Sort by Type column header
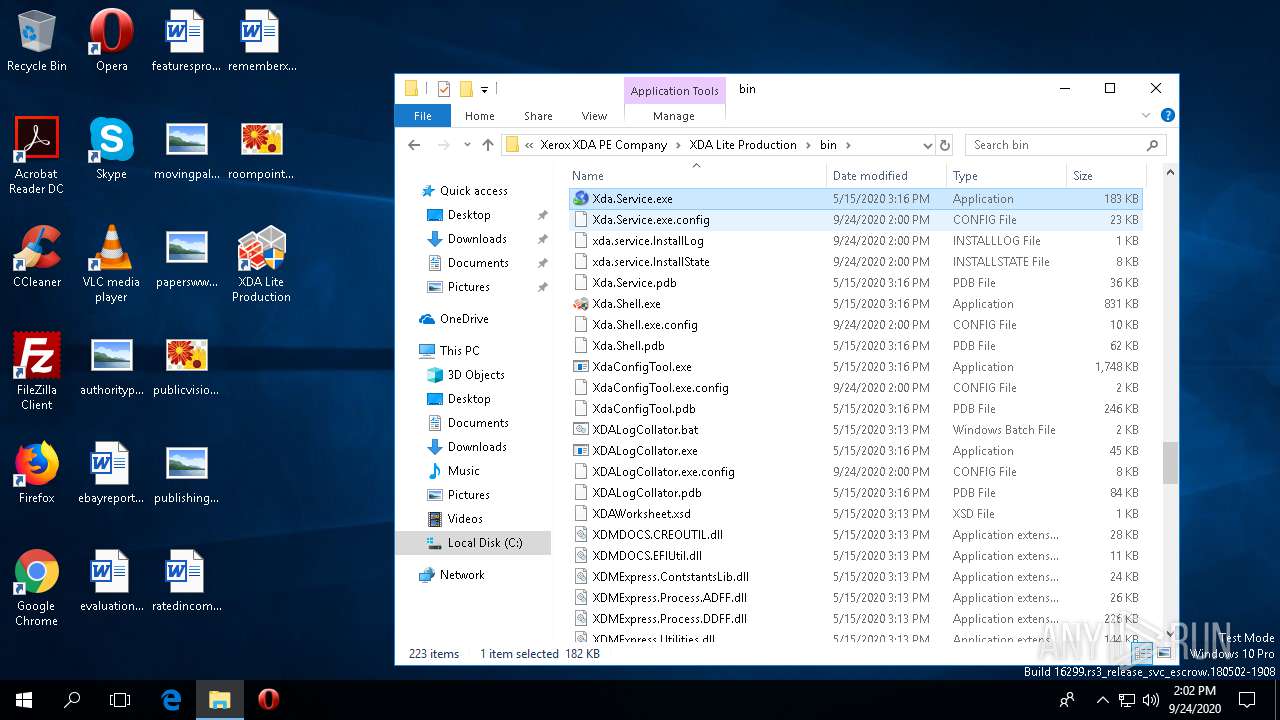Viewport: 1280px width, 720px height. [x=1006, y=176]
